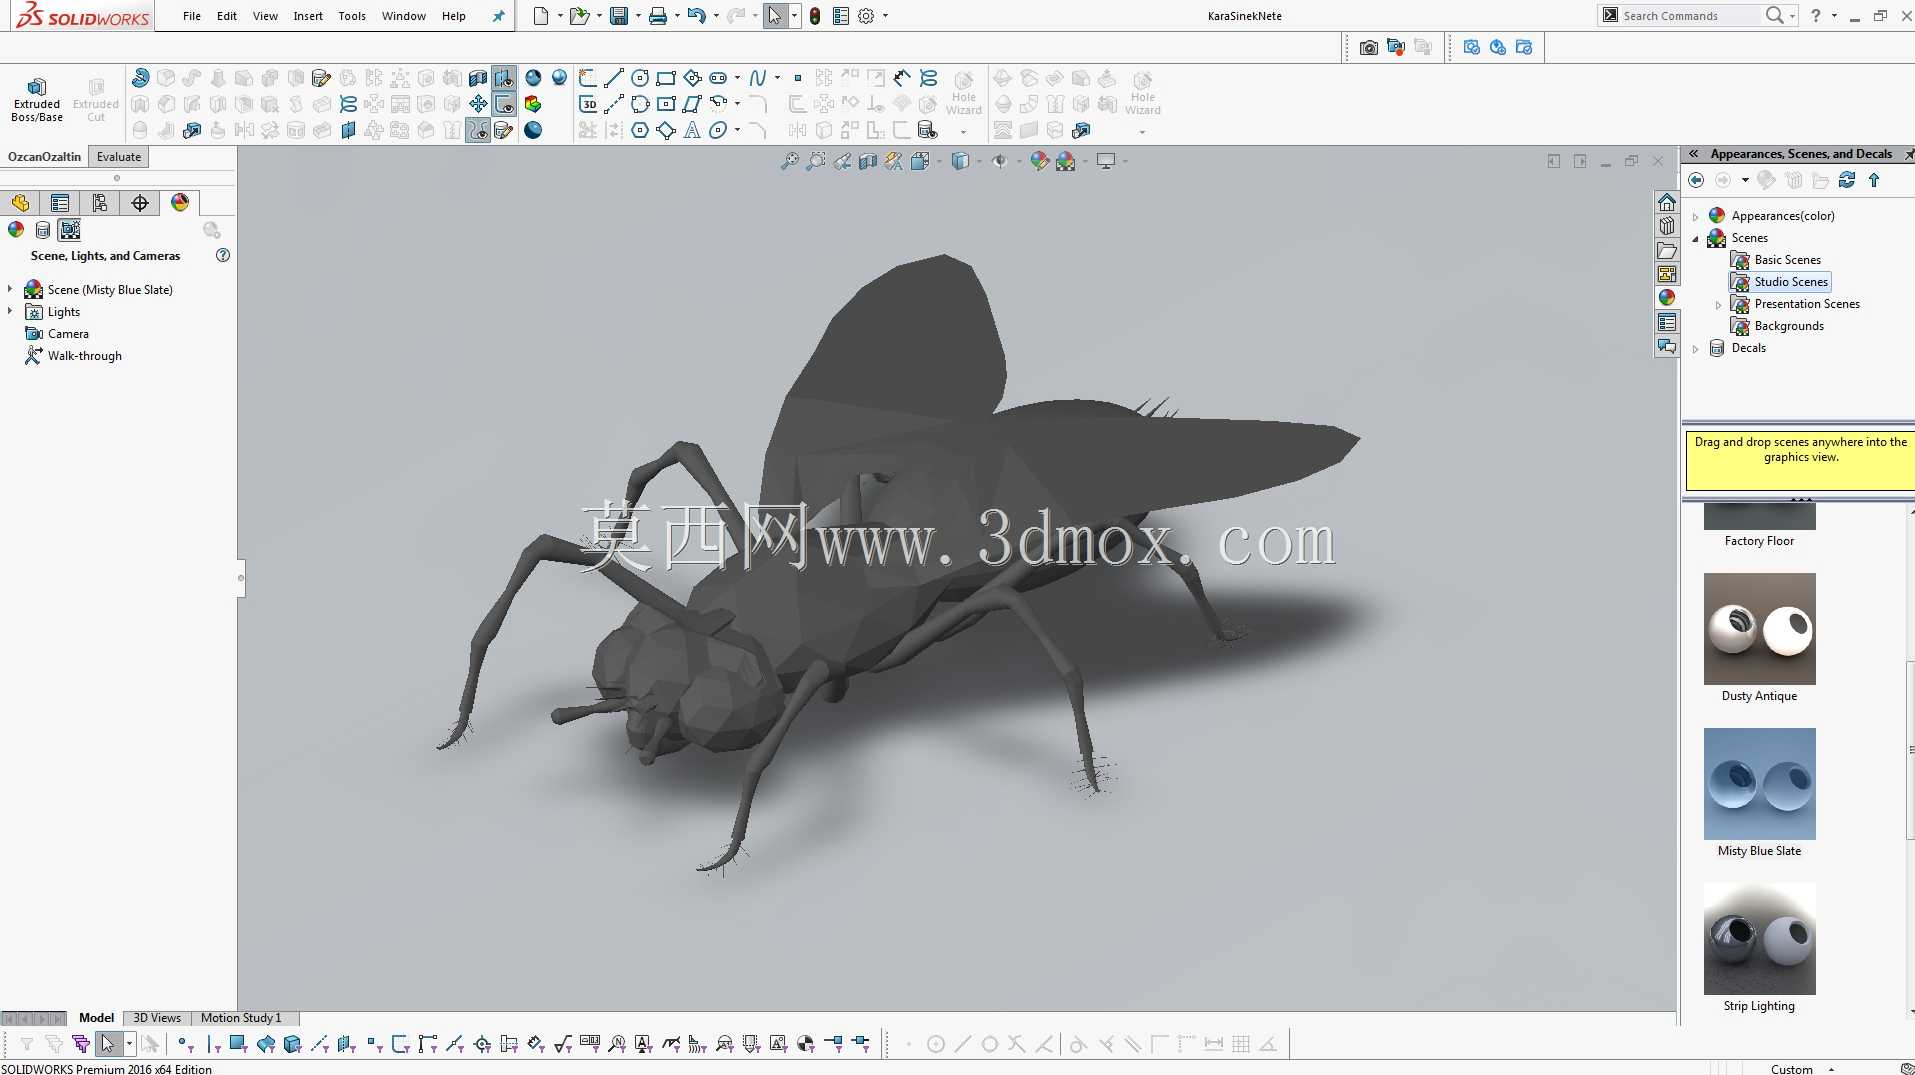Open the DimXpertManager tab
Image resolution: width=1915 pixels, height=1075 pixels.
[x=140, y=203]
